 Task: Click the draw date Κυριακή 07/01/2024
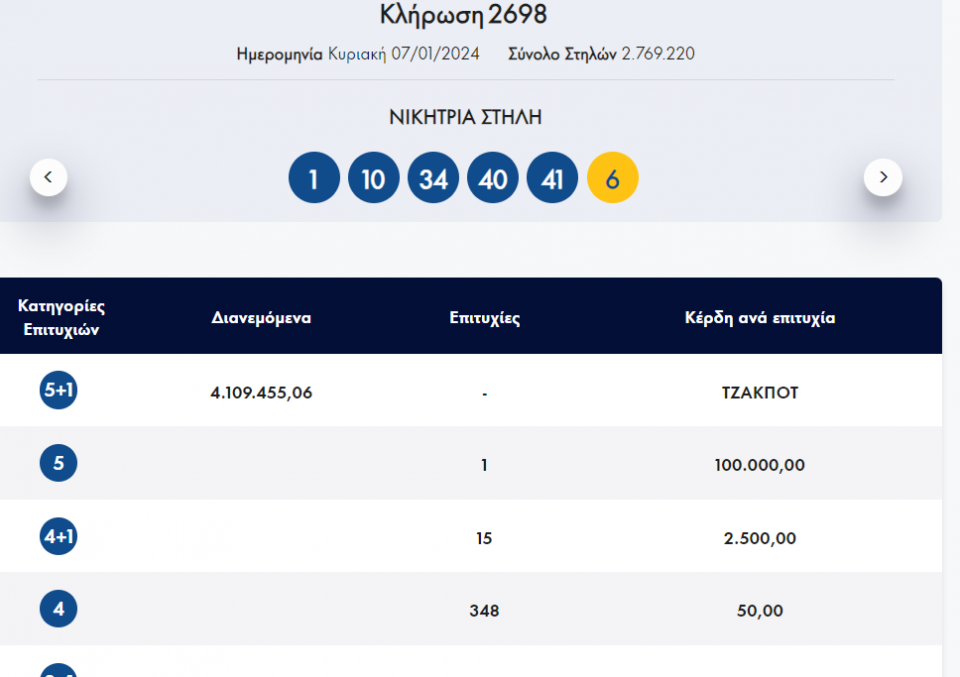(x=403, y=54)
